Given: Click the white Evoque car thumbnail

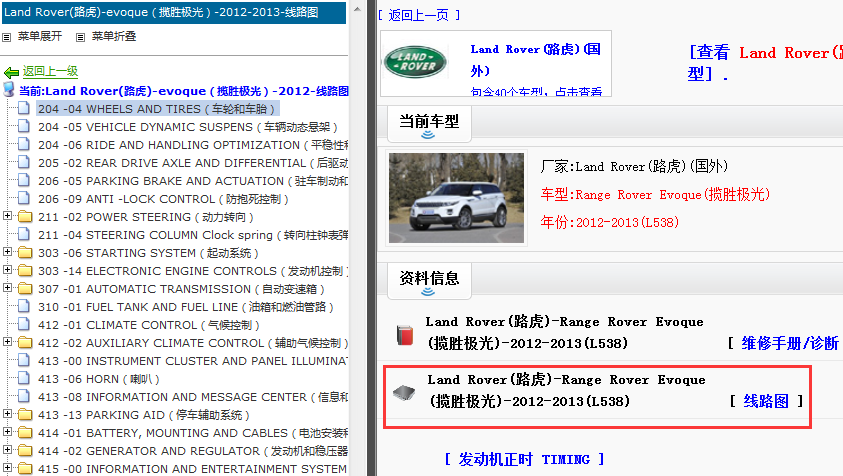Looking at the screenshot, I should click(x=456, y=198).
